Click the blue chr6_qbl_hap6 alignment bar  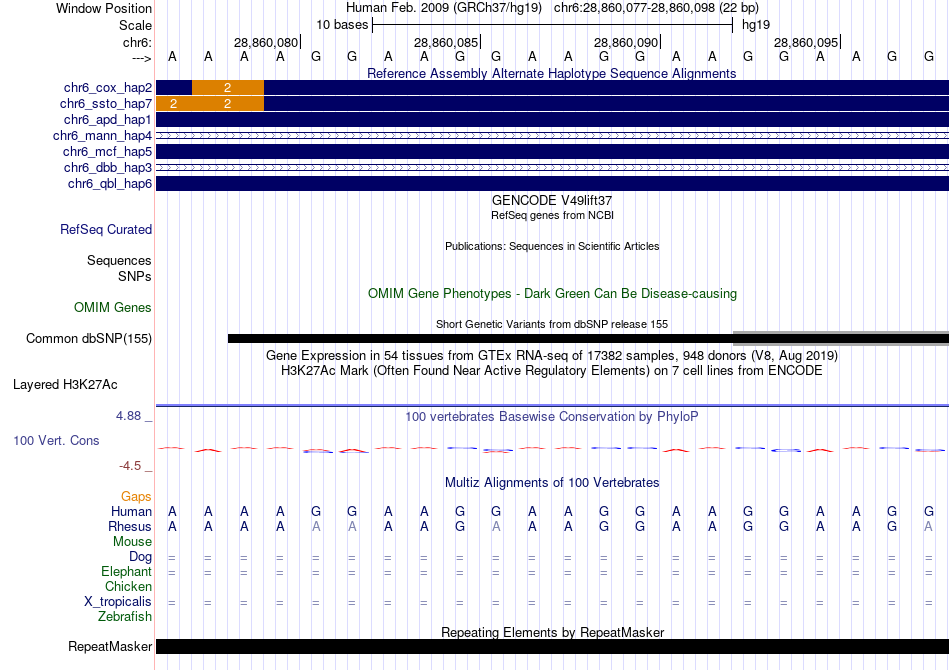[552, 184]
